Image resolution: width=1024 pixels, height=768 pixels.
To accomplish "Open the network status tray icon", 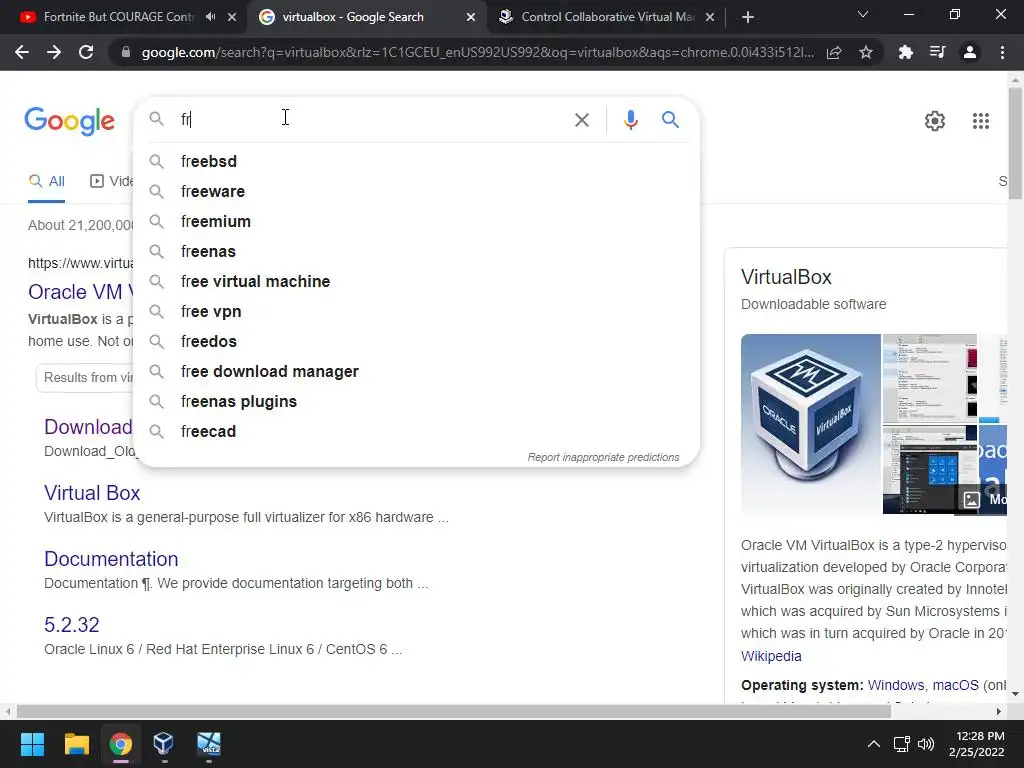I will 902,744.
